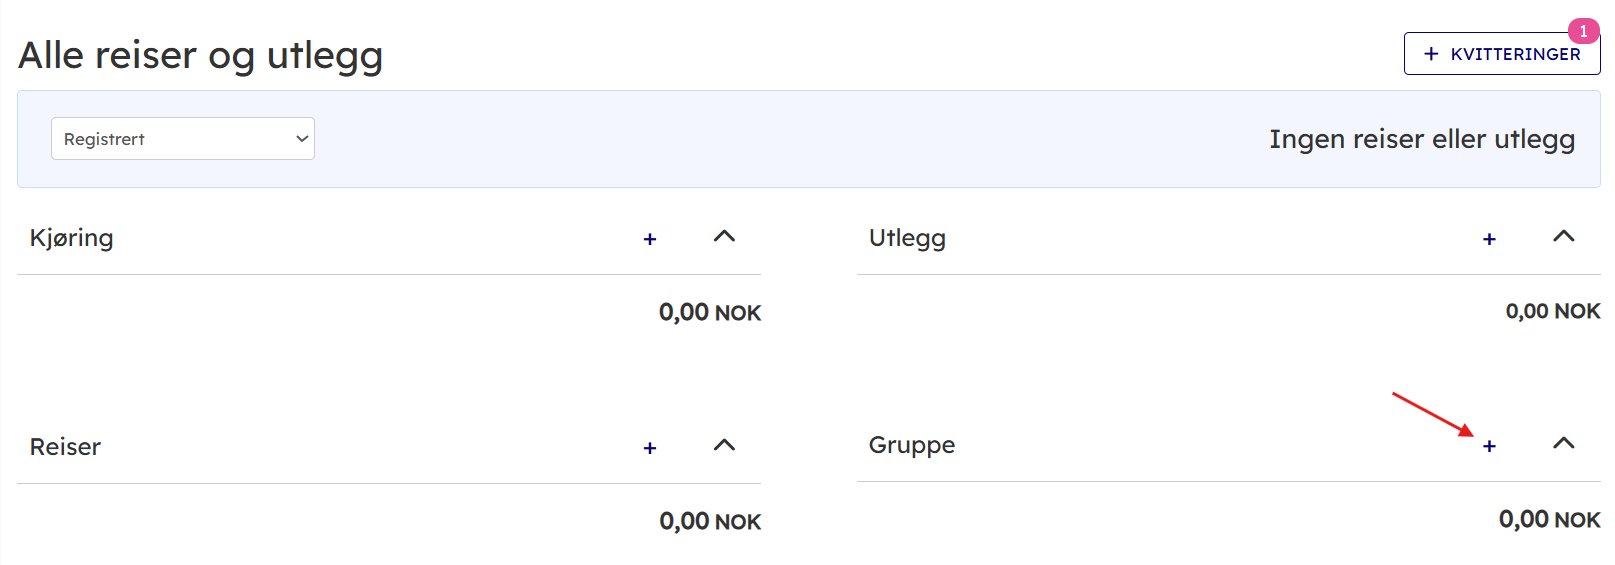Add a new Kjøring entry
Screen dimensions: 1615x565
pyautogui.click(x=650, y=239)
